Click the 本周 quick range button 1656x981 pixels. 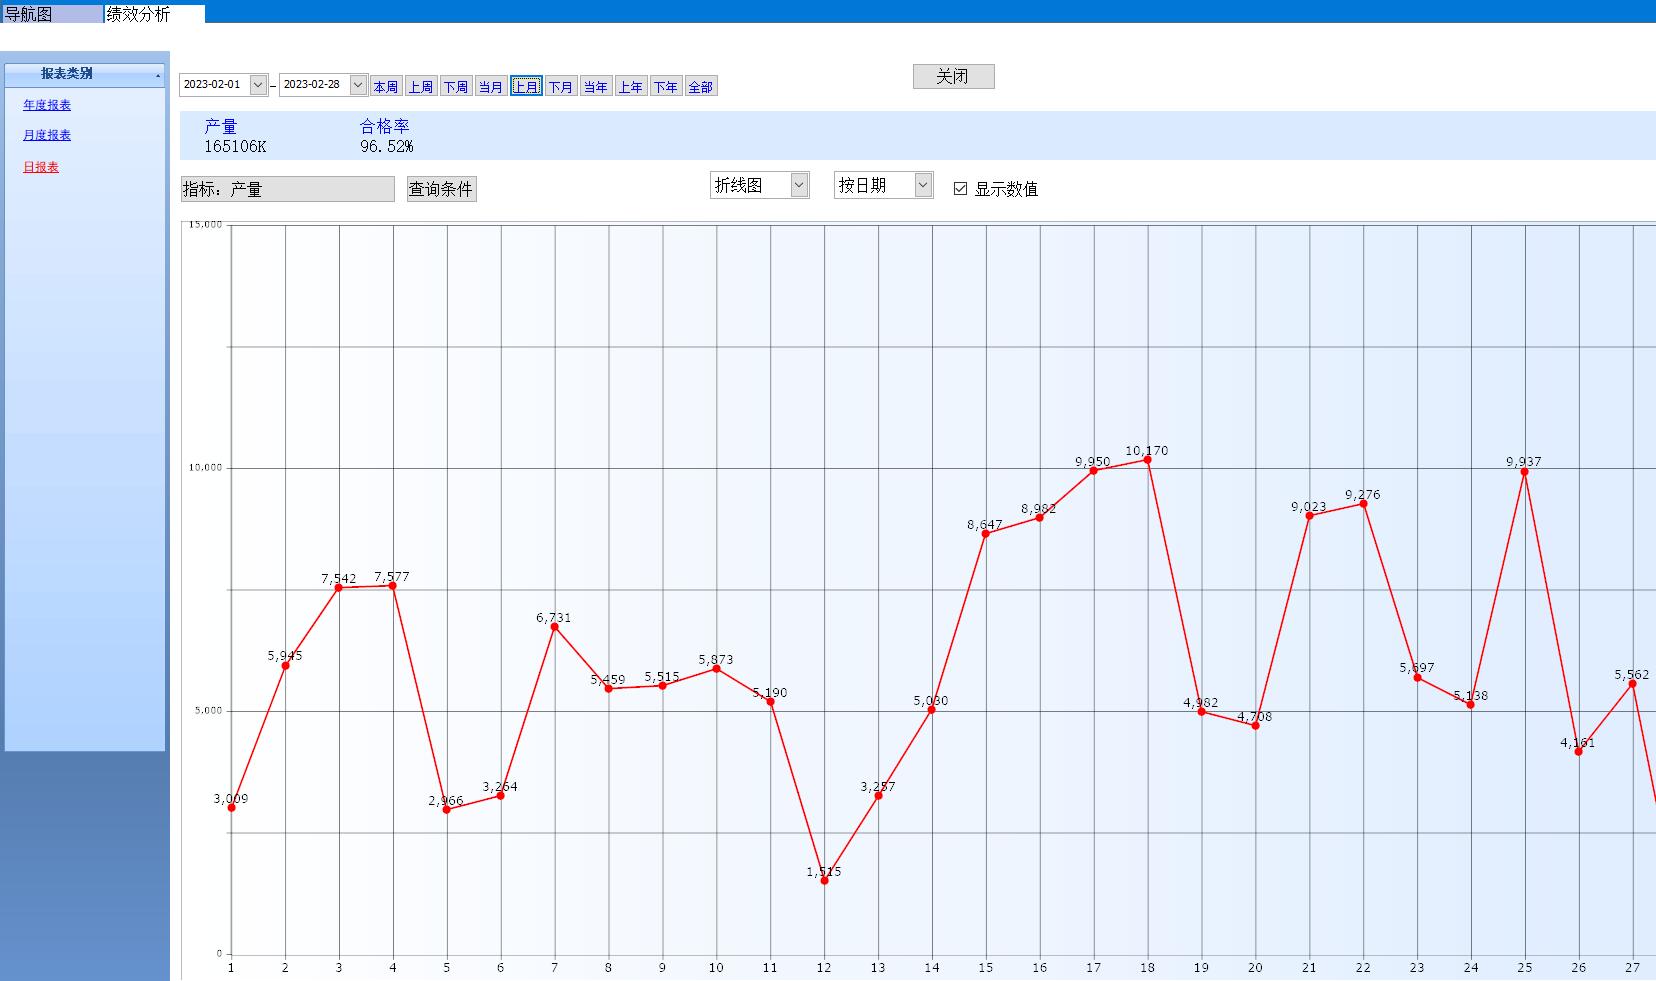pyautogui.click(x=386, y=87)
